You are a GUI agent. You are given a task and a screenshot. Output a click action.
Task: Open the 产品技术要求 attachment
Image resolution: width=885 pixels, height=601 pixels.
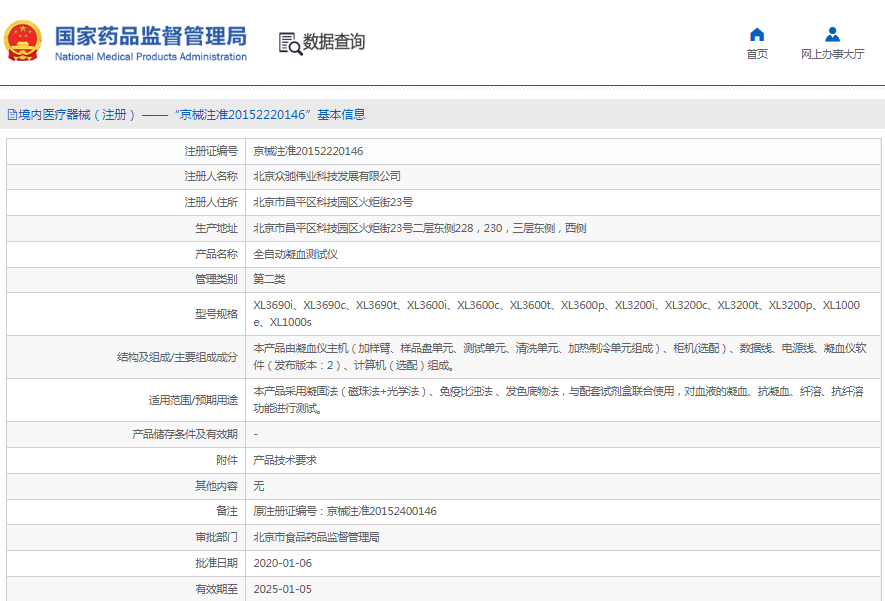click(x=285, y=460)
